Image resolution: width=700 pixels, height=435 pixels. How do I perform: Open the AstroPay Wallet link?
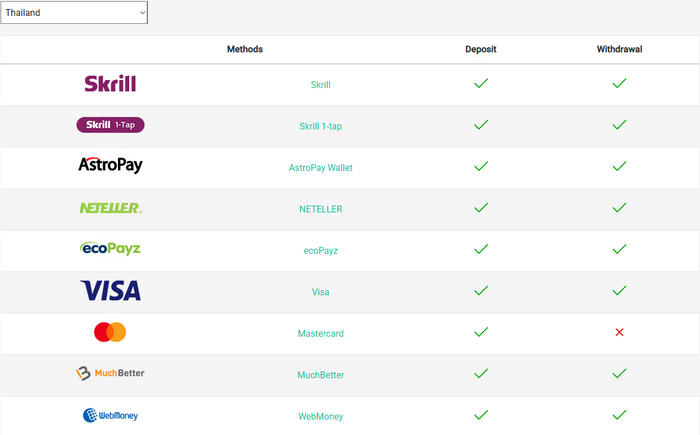320,167
